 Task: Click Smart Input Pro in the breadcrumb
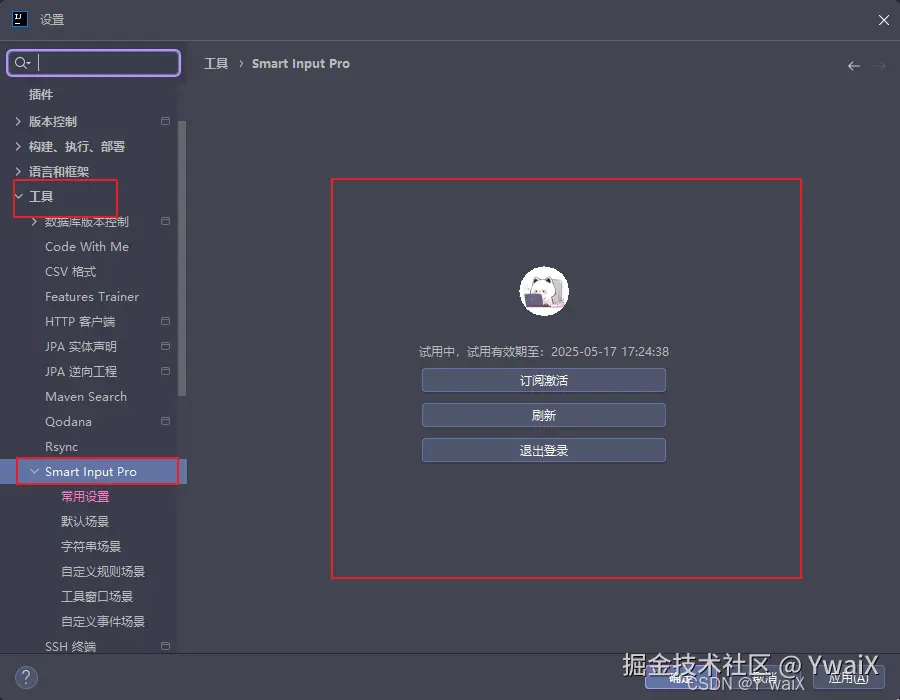pos(301,63)
